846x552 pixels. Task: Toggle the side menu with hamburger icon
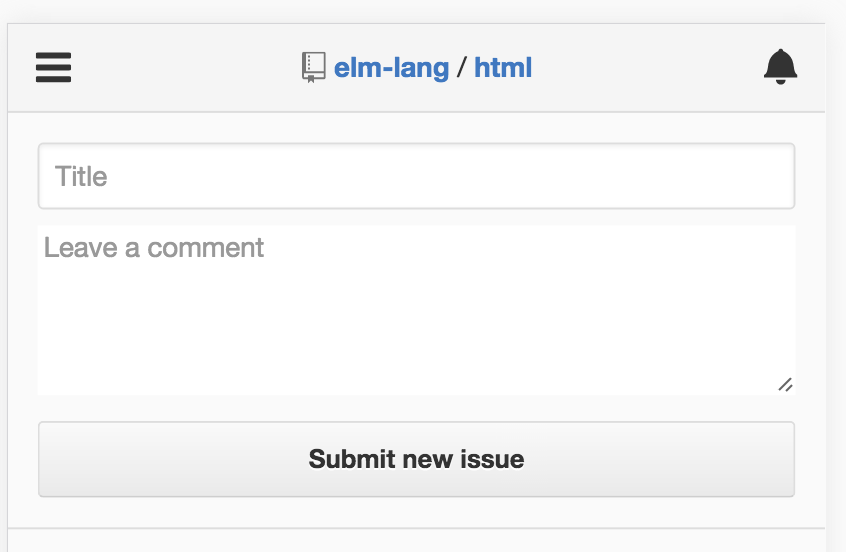53,67
